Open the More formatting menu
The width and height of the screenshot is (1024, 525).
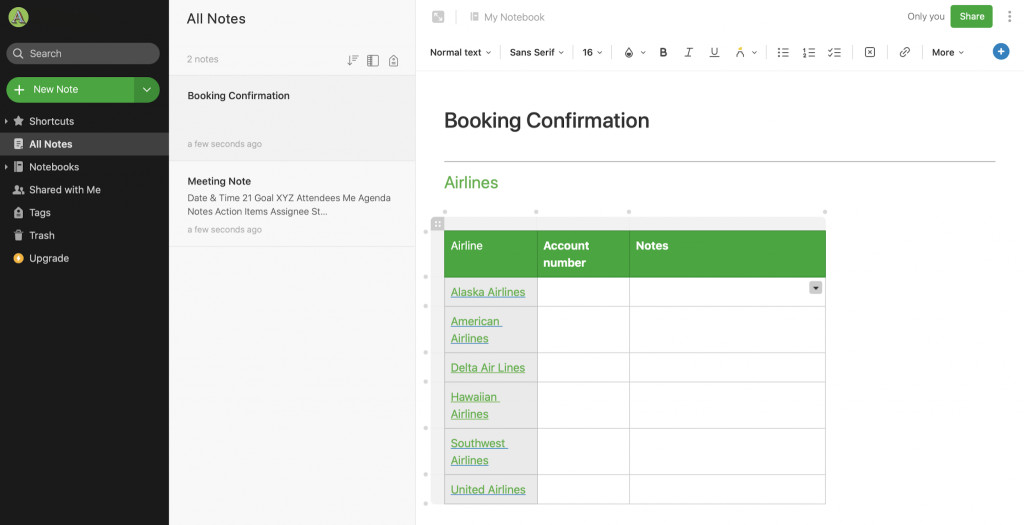[x=948, y=52]
